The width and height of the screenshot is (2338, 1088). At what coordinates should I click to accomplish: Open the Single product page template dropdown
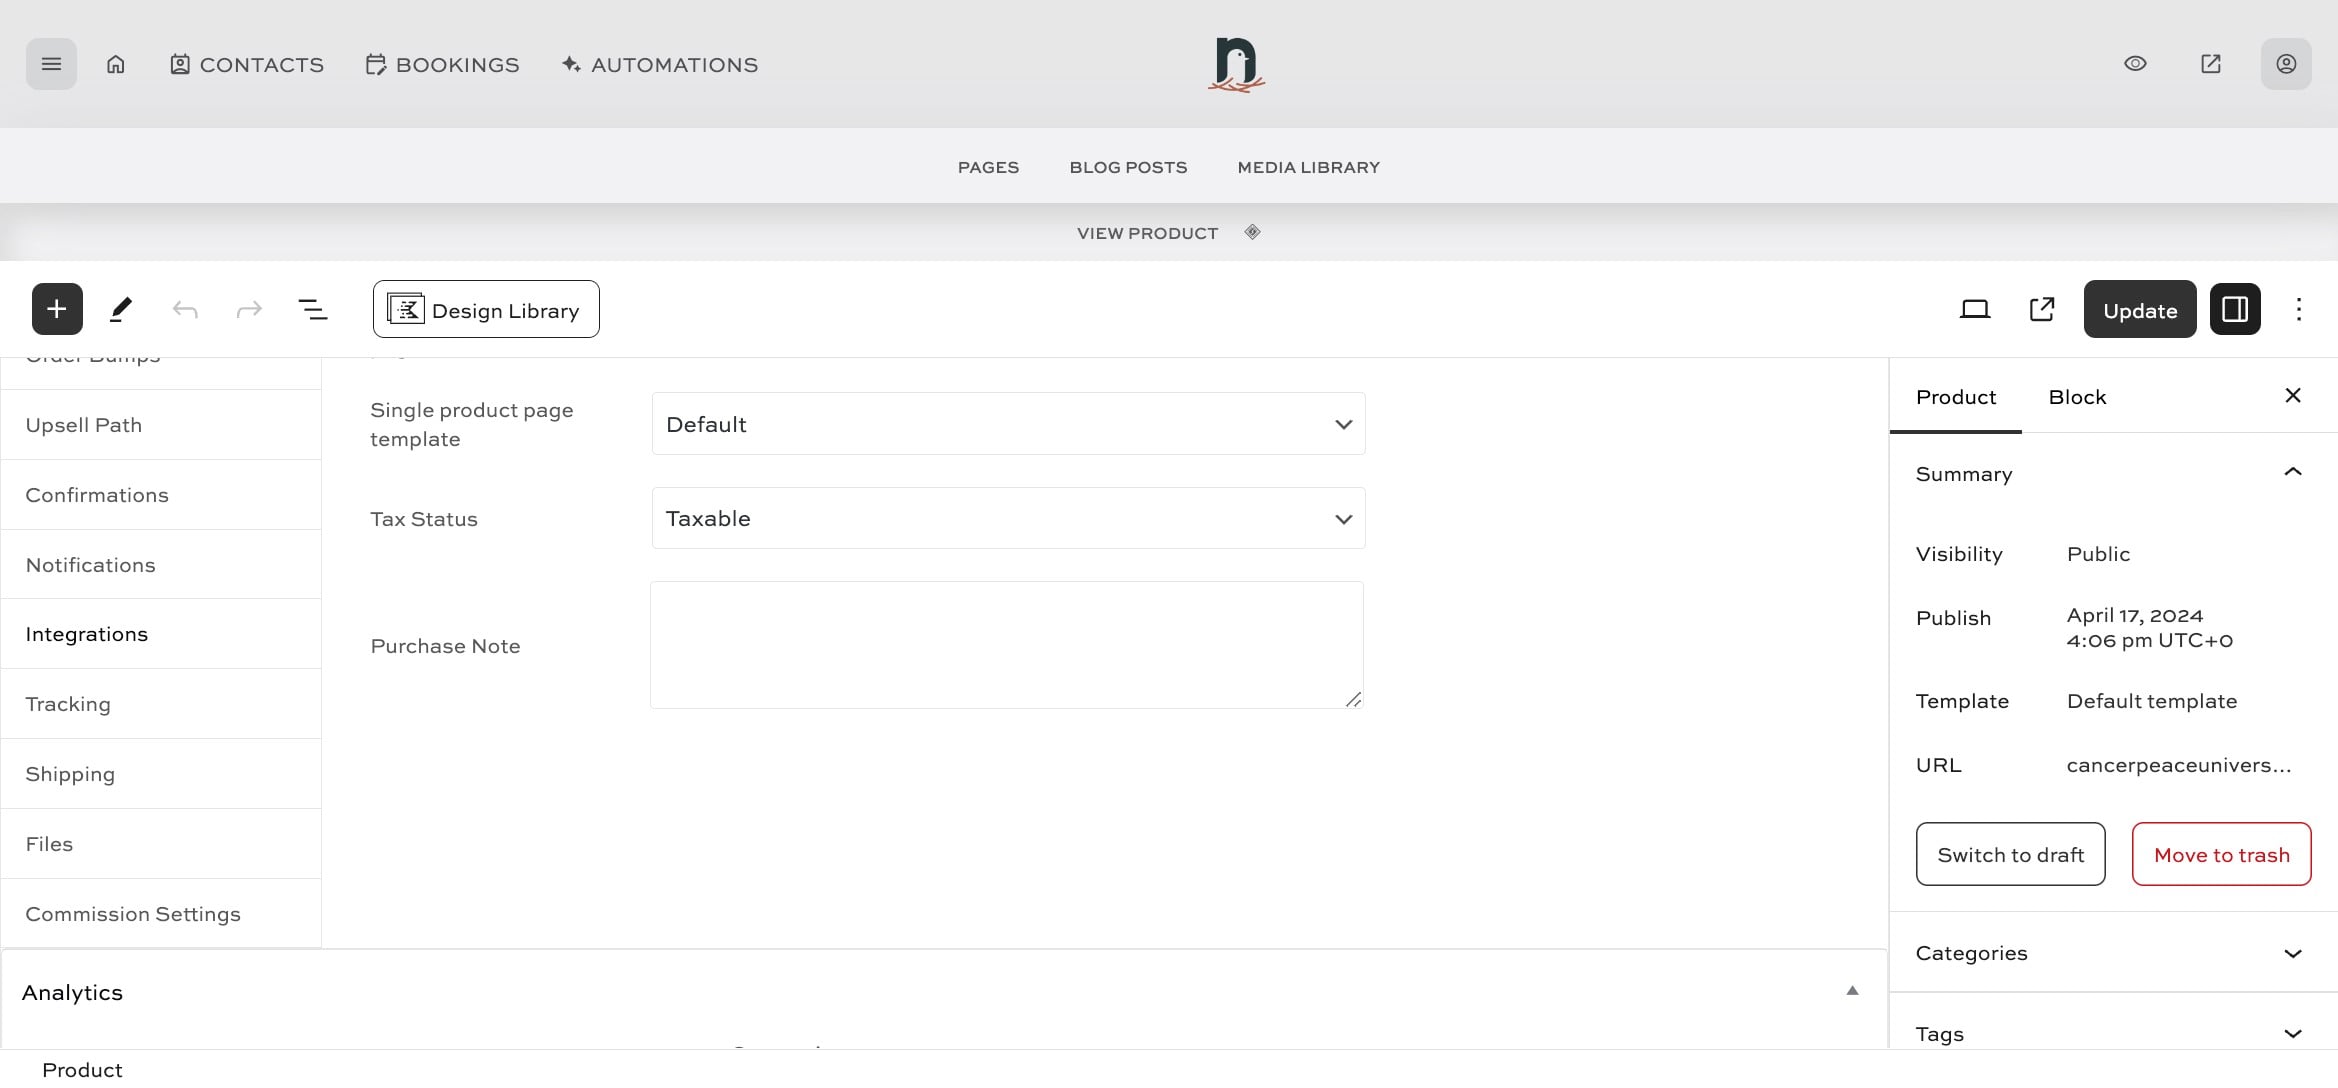pos(1008,424)
